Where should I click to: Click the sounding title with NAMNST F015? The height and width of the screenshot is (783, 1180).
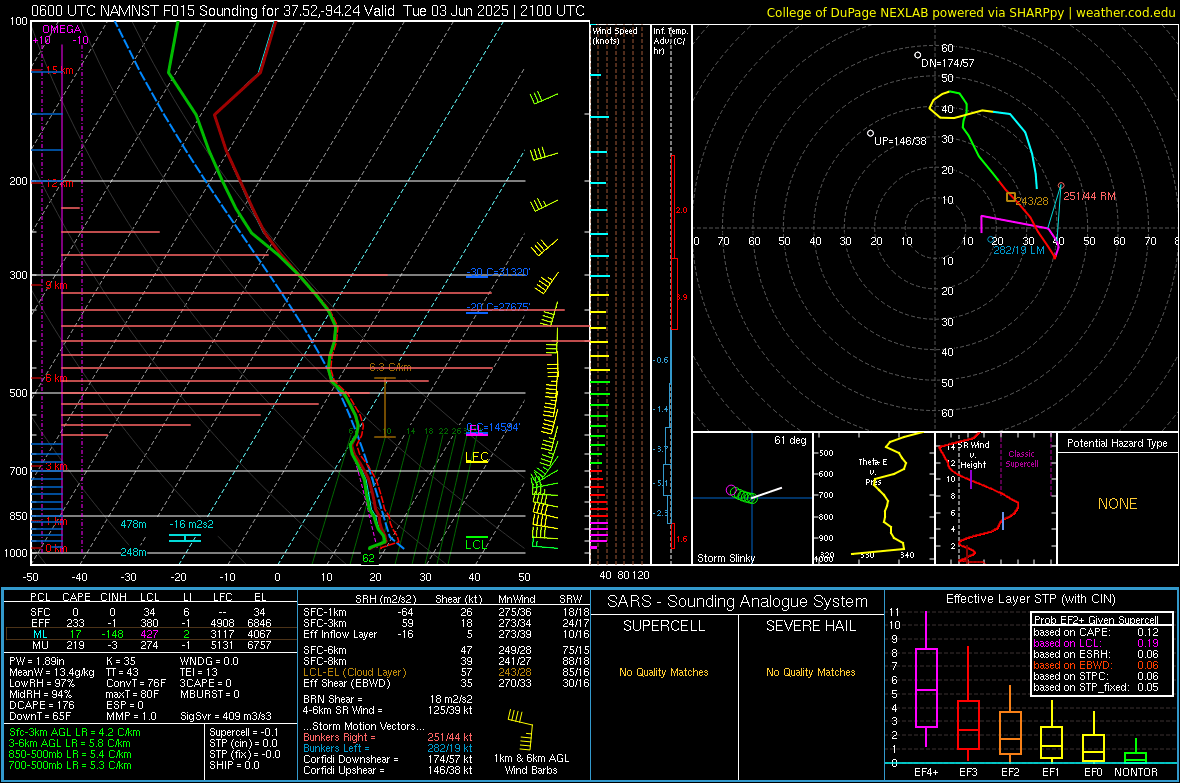point(308,11)
